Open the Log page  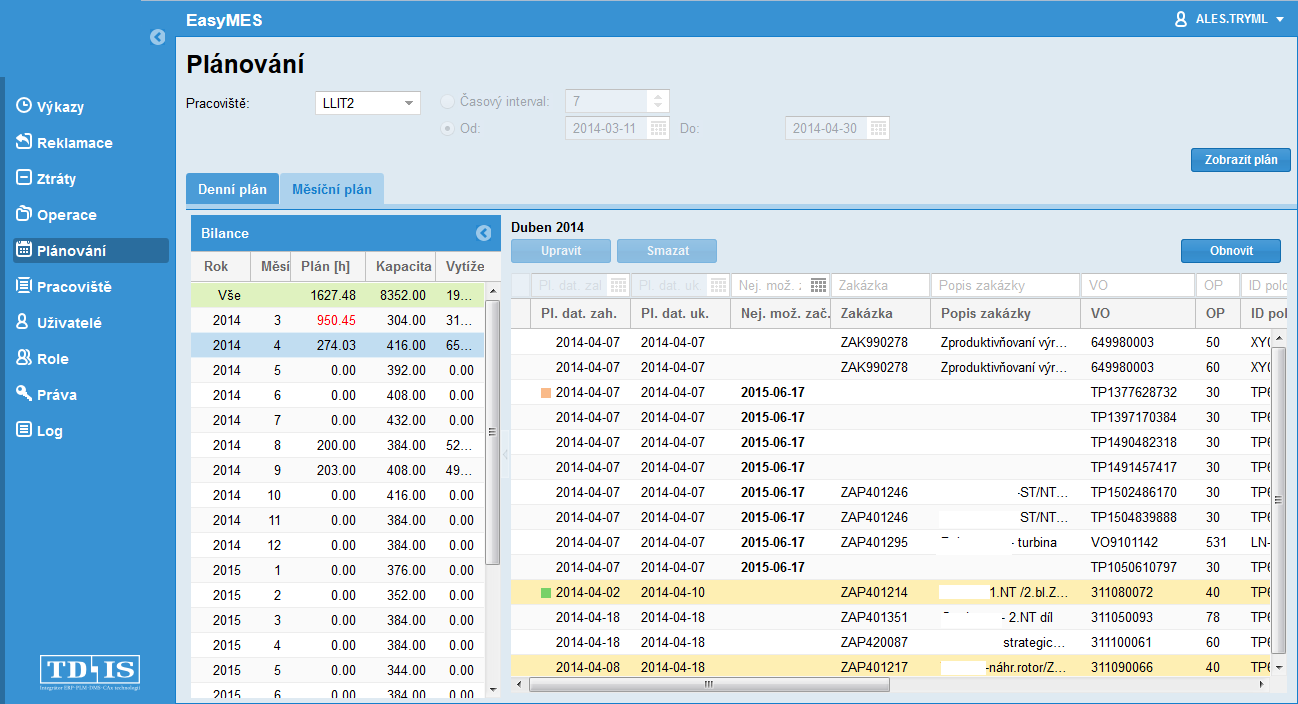(x=49, y=431)
